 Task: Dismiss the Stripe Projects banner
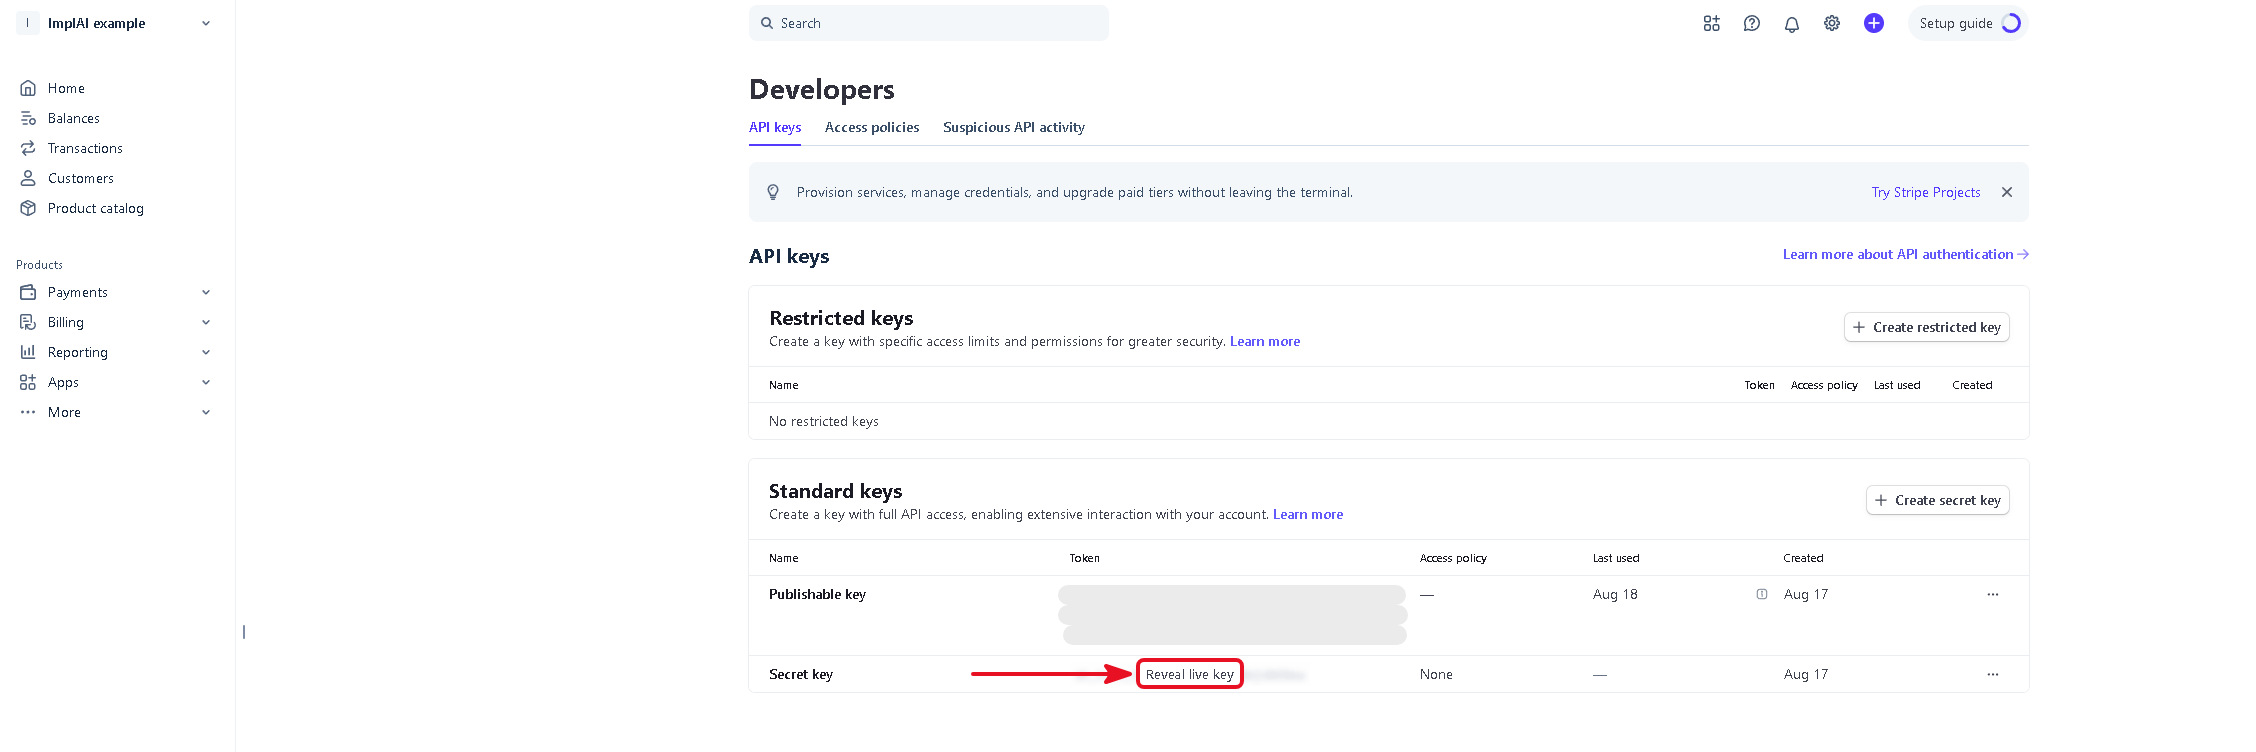pos(2006,192)
